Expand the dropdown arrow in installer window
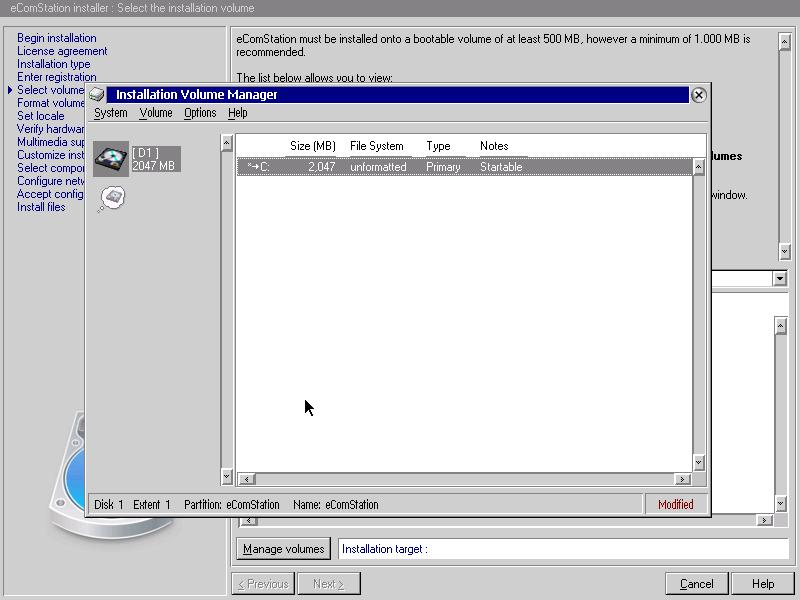Screen dimensions: 800x600 780,279
